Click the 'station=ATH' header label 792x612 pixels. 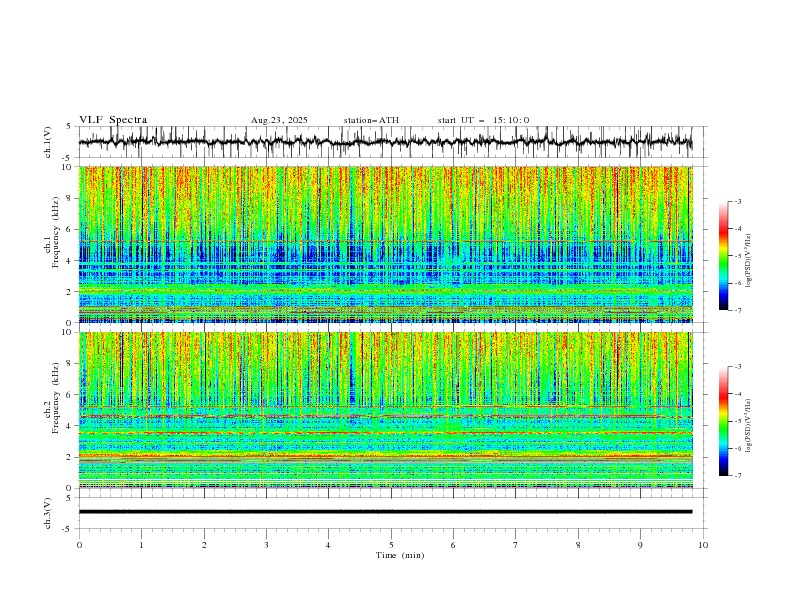point(371,120)
